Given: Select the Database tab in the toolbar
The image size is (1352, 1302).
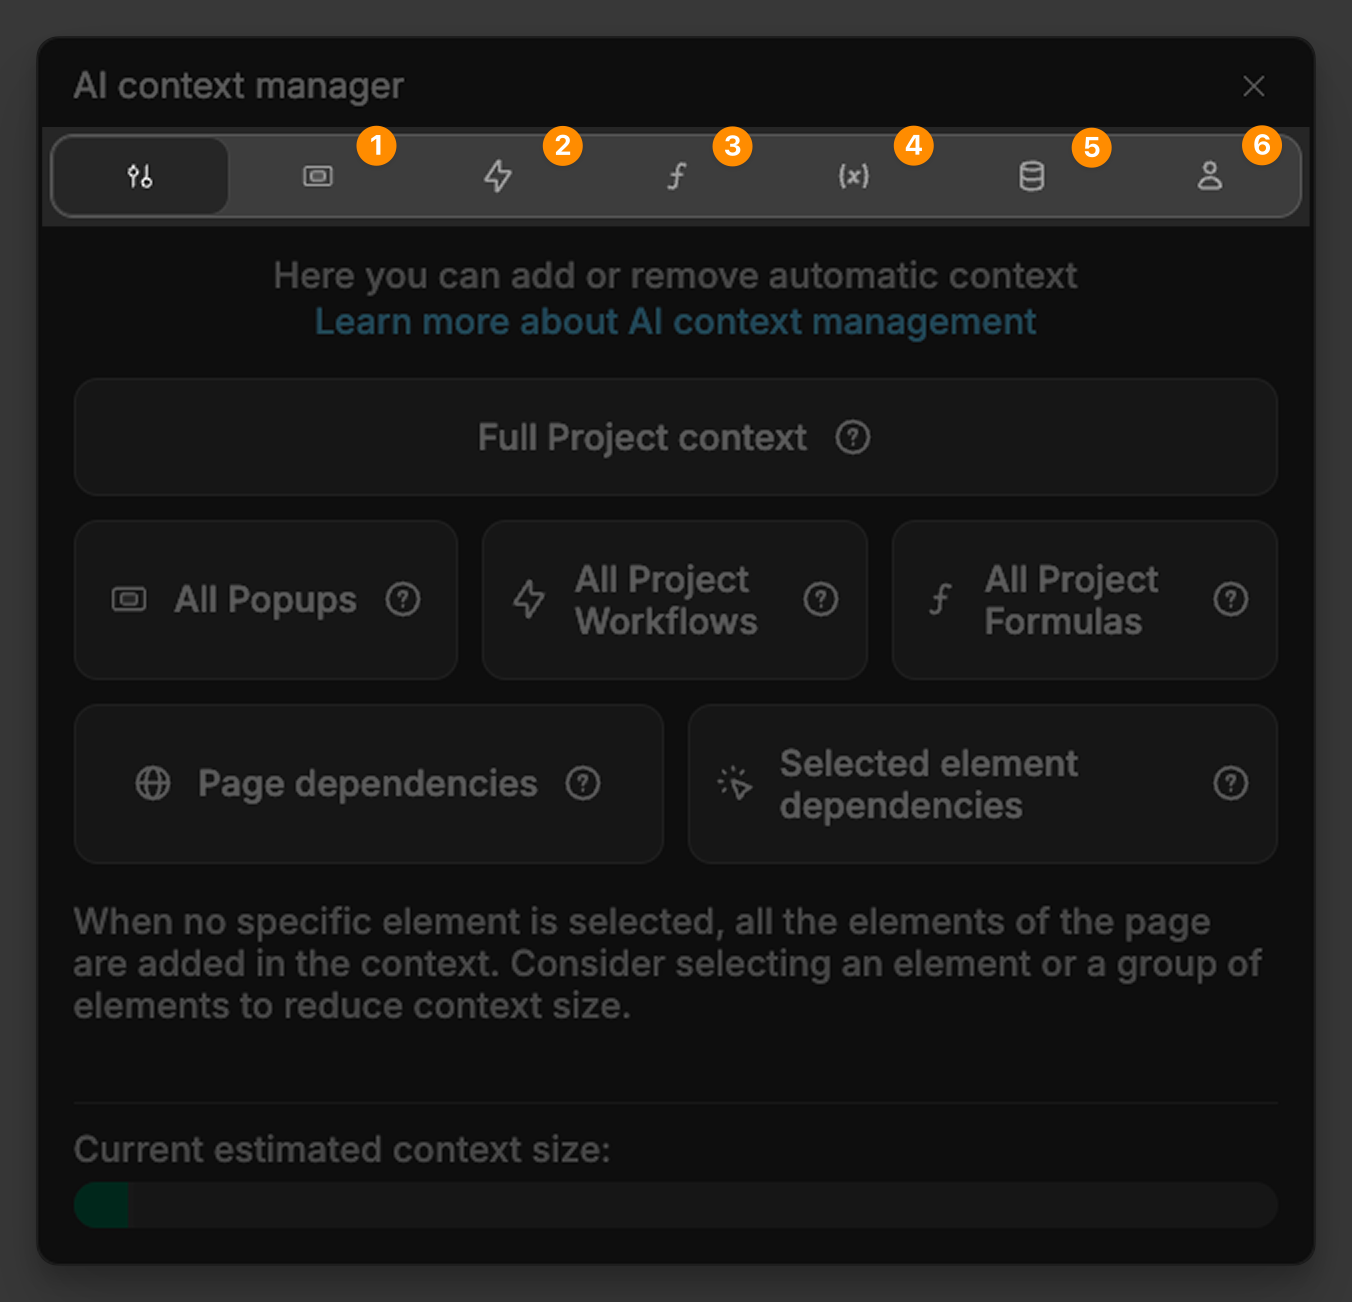Looking at the screenshot, I should point(1031,176).
